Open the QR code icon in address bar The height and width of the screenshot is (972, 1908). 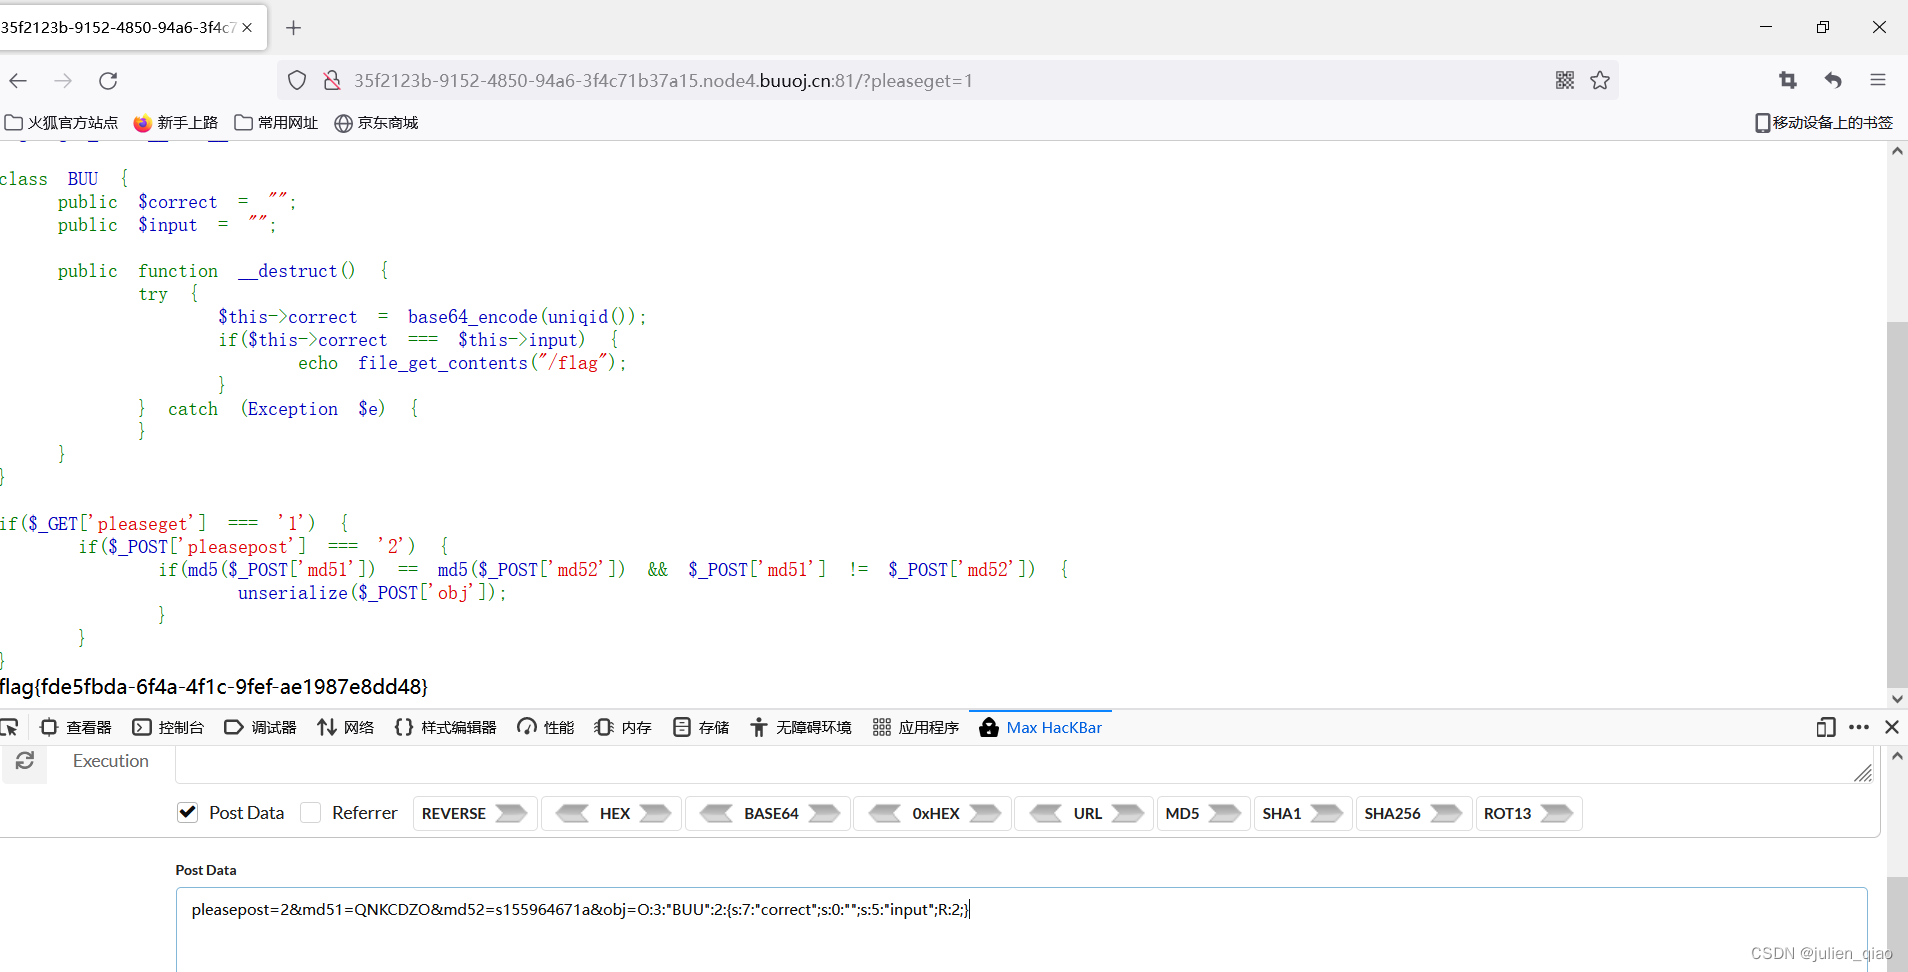(1565, 80)
